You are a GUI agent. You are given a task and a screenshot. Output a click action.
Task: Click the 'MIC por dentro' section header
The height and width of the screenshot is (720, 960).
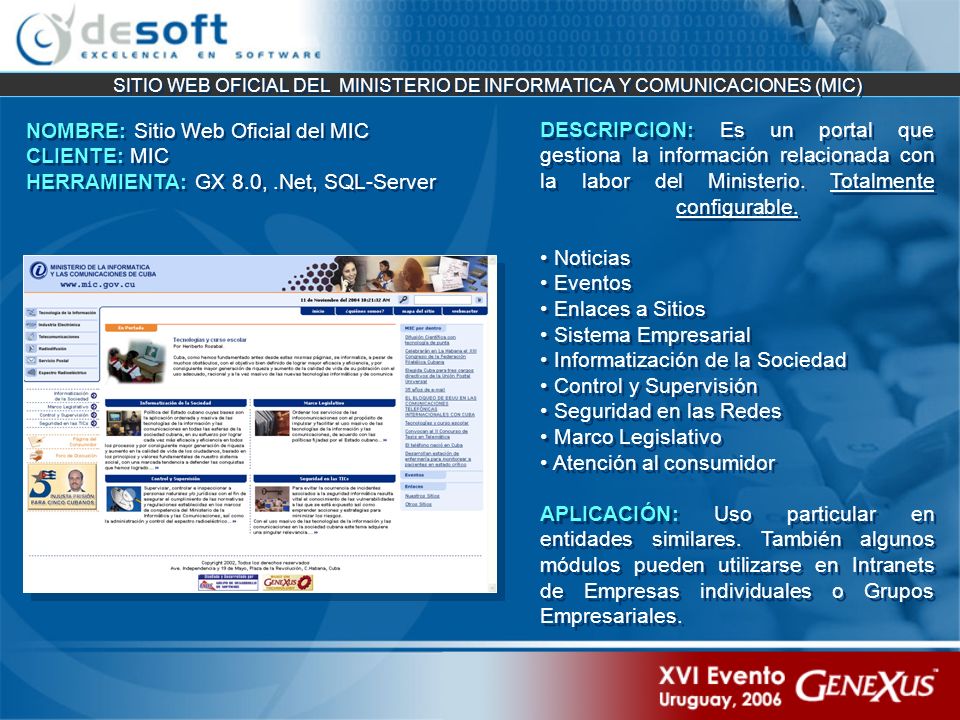[423, 328]
